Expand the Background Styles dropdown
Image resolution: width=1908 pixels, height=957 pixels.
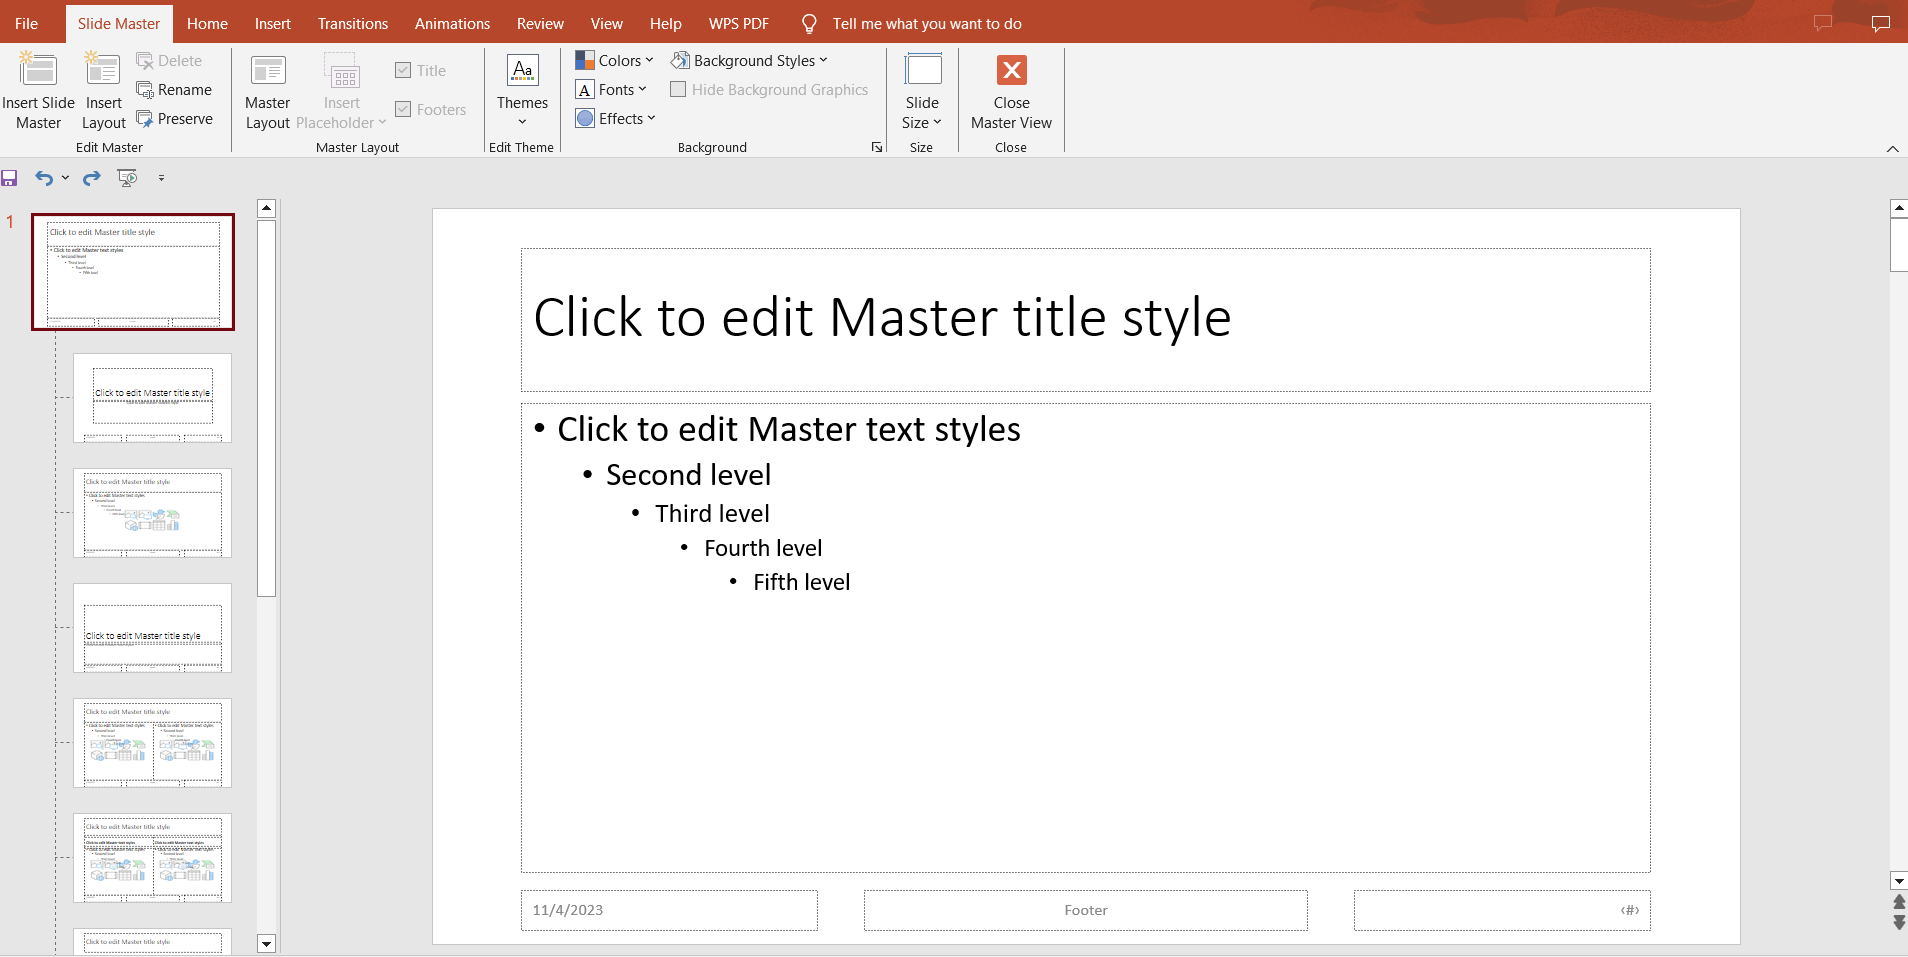click(750, 61)
